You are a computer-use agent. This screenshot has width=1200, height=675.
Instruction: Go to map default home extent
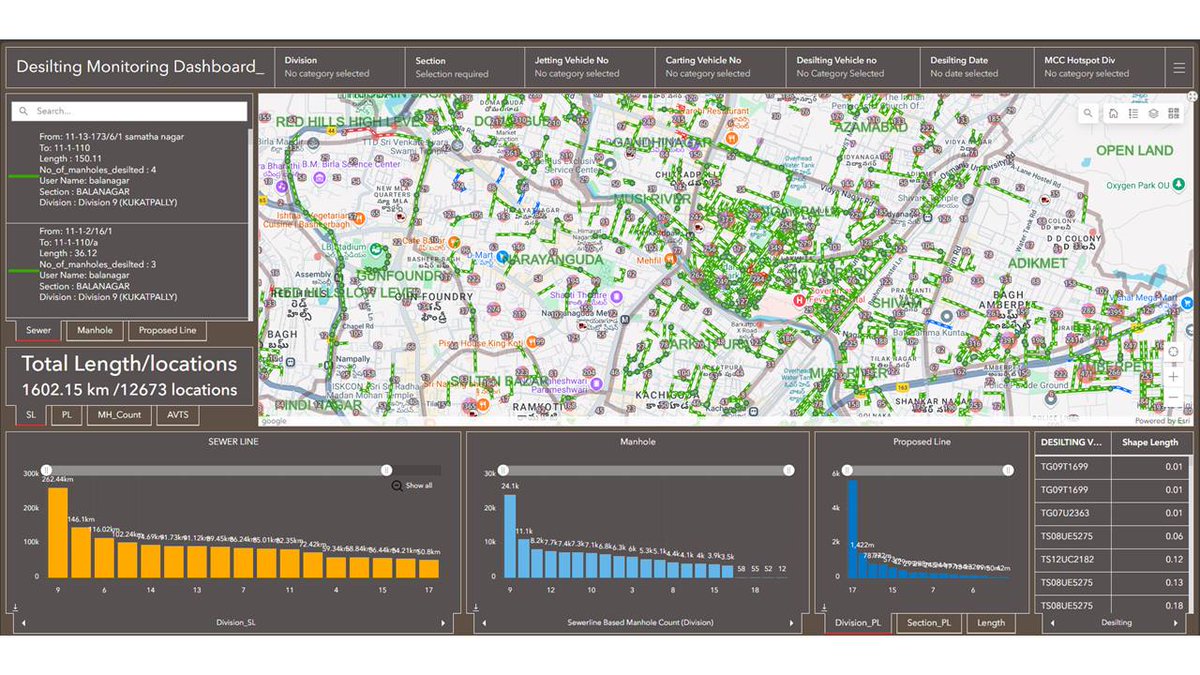(1113, 113)
